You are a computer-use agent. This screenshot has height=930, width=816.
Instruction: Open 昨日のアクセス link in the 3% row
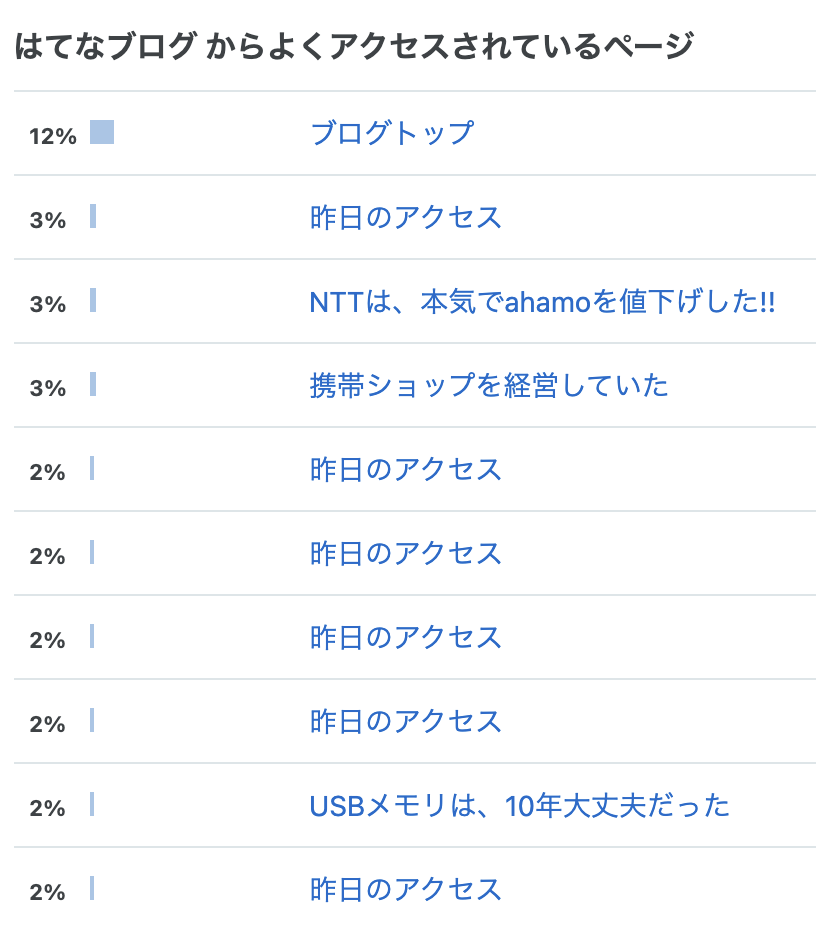(x=406, y=217)
